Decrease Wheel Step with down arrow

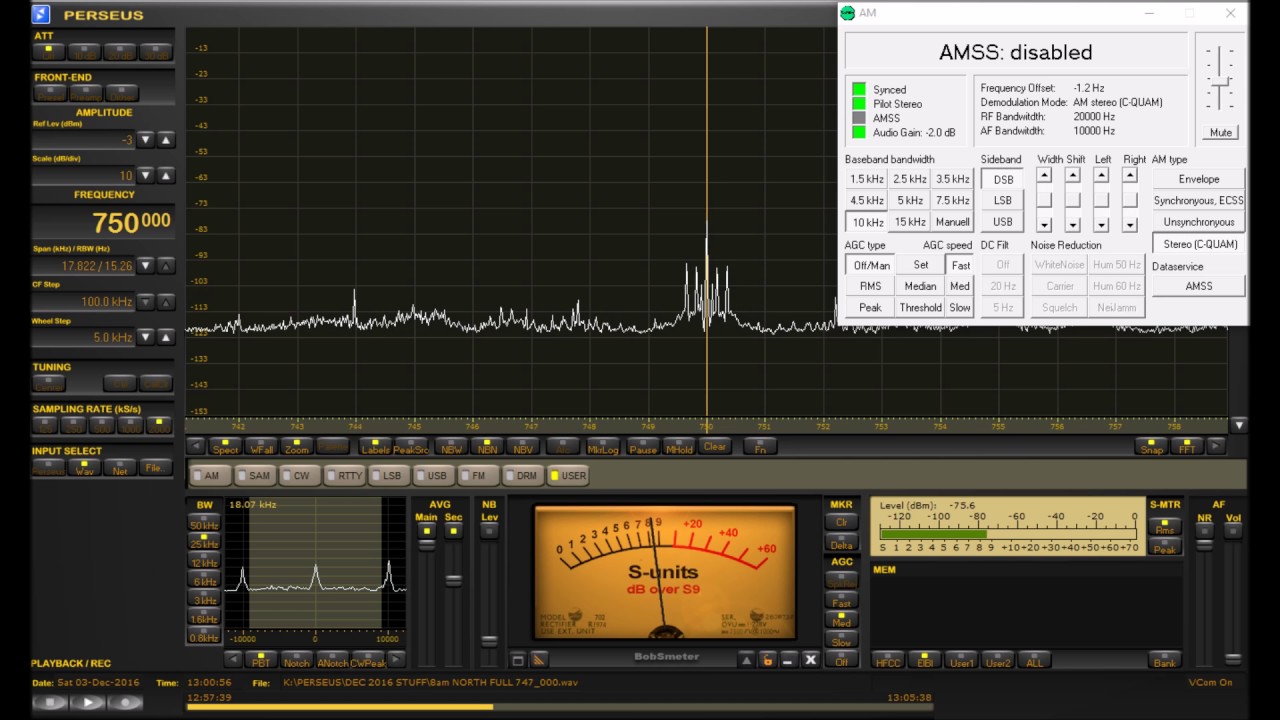[146, 337]
